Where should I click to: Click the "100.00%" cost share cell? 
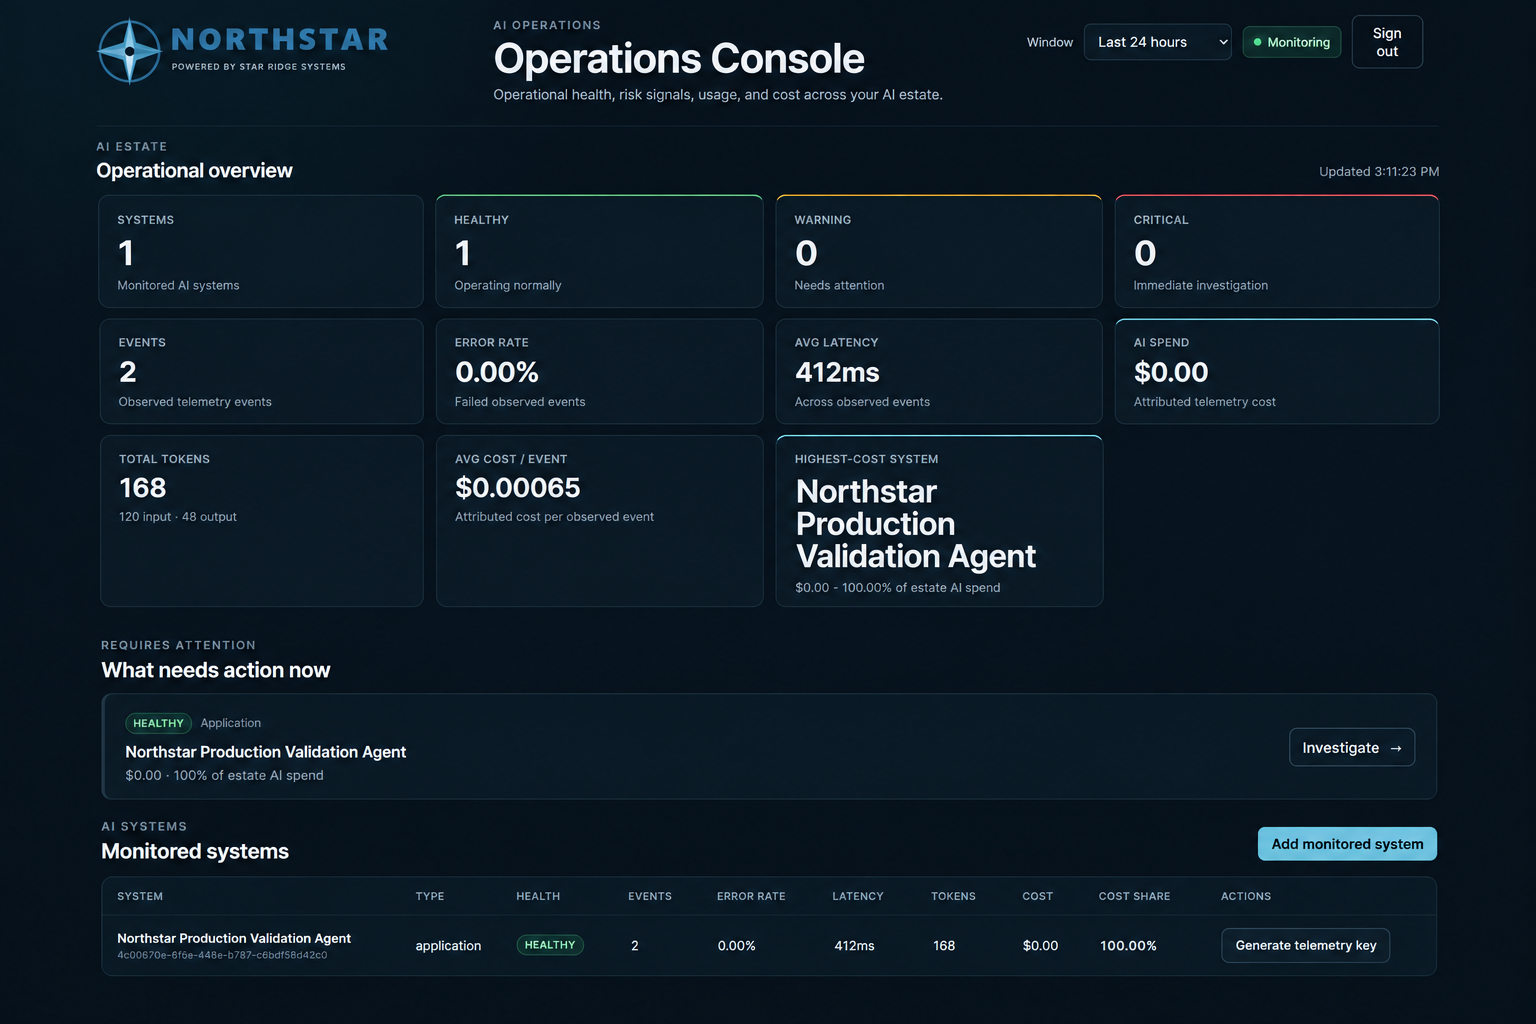pos(1128,946)
